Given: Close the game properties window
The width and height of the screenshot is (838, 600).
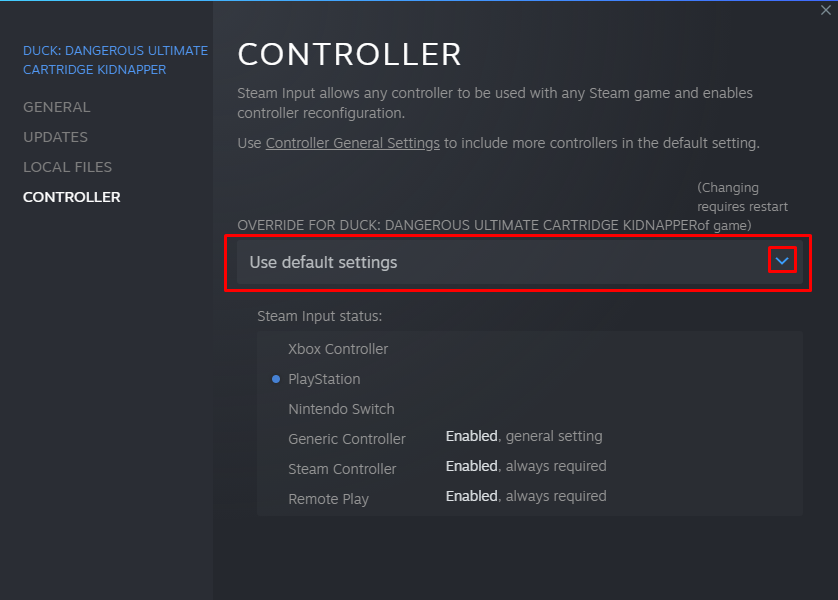Looking at the screenshot, I should click(x=825, y=10).
